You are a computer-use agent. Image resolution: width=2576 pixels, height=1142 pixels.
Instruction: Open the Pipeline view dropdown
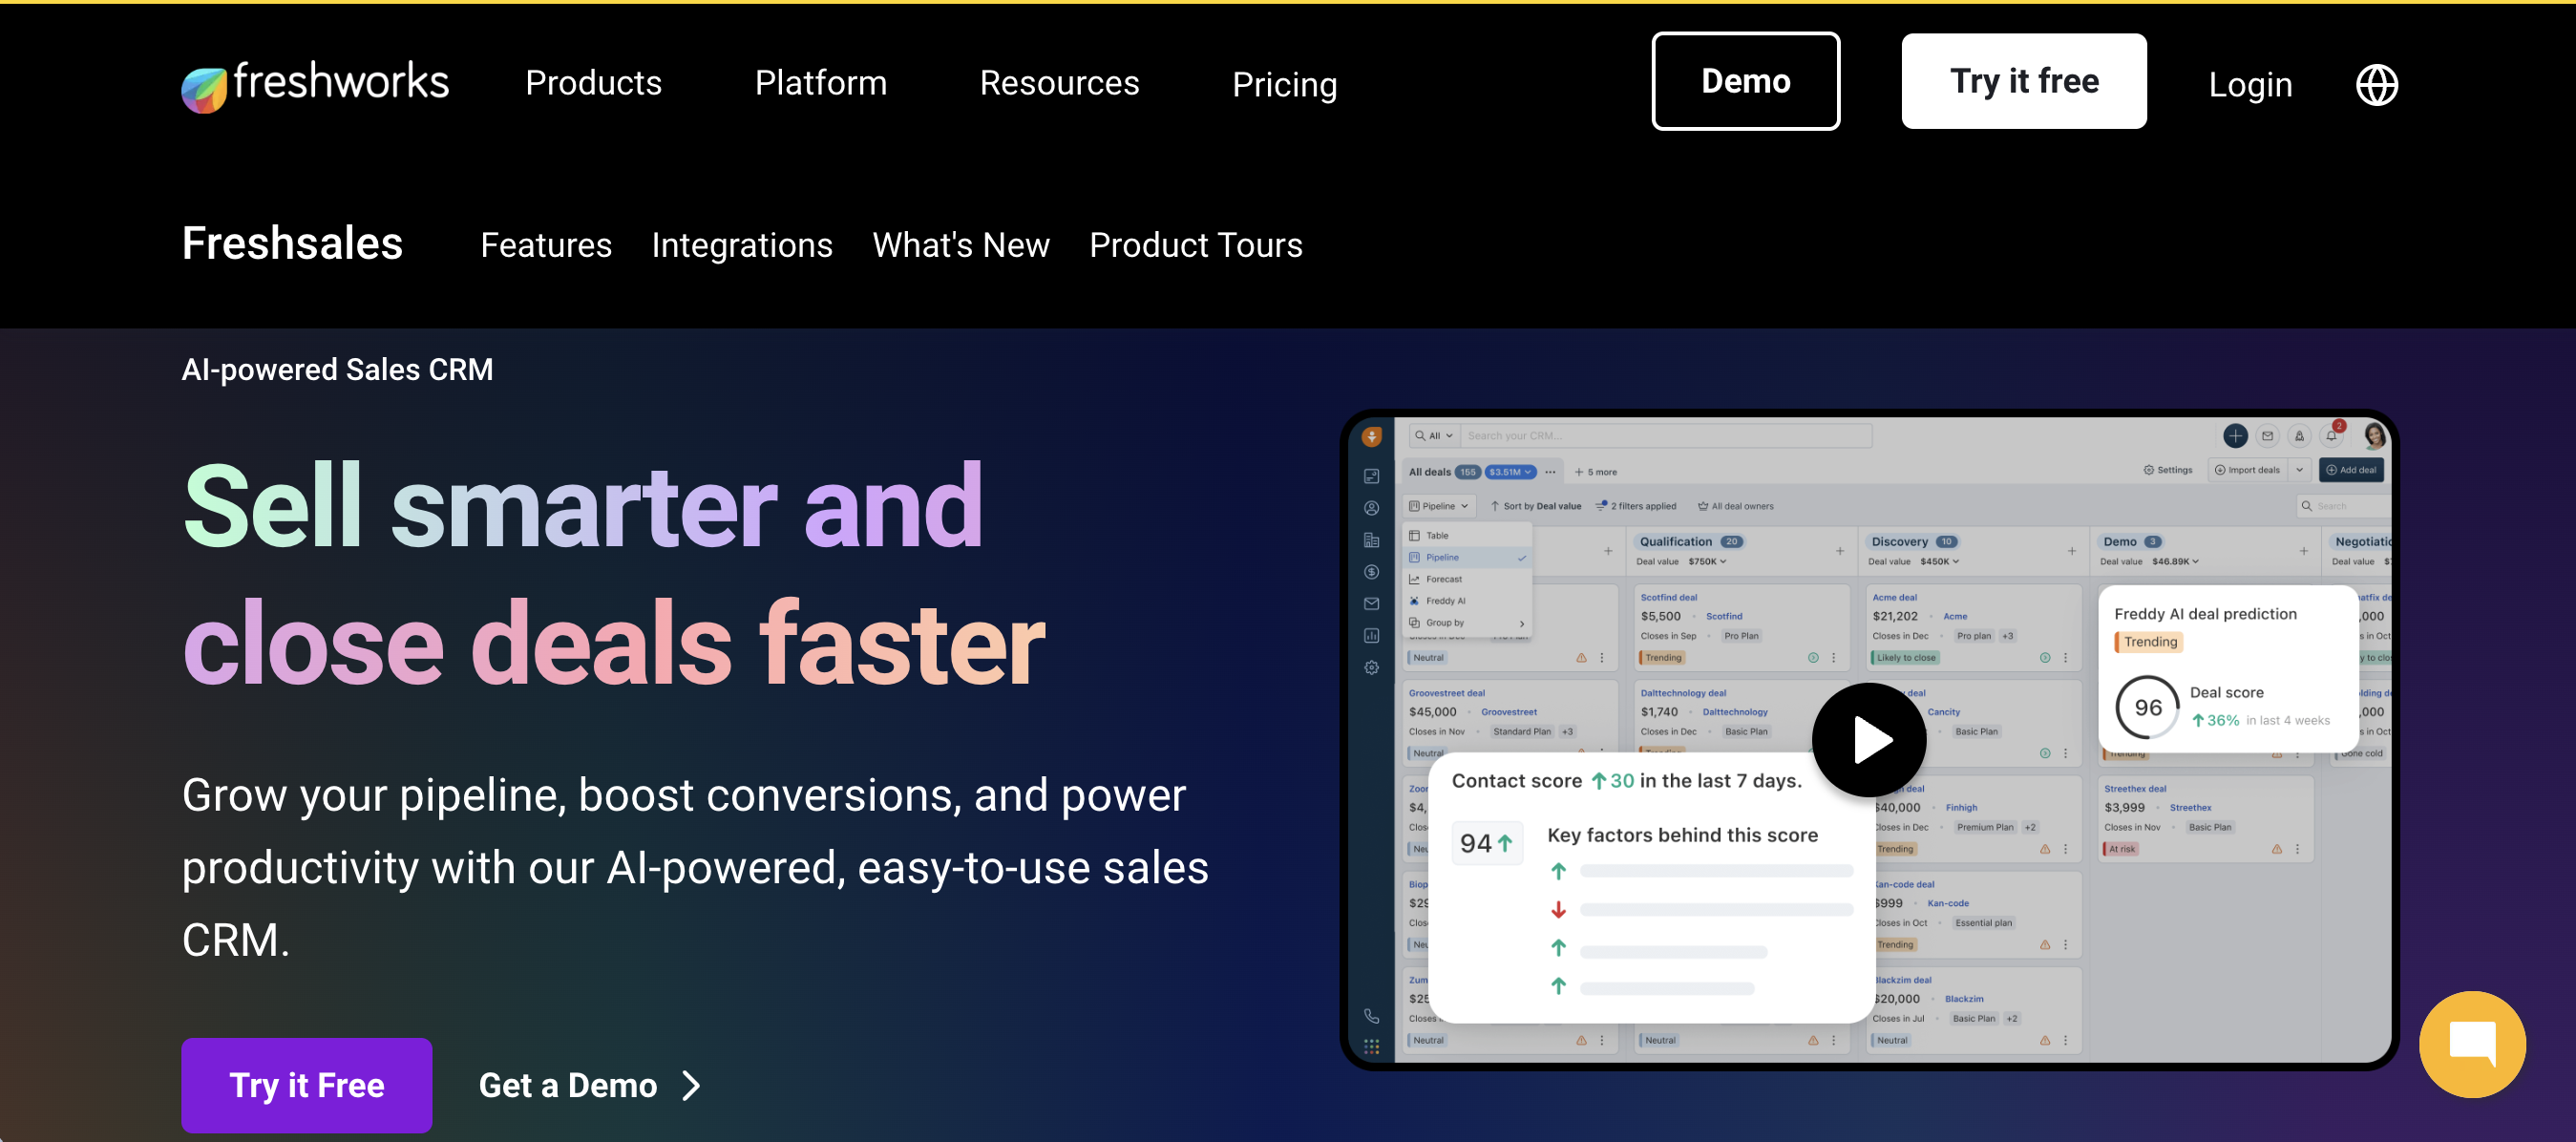point(1438,506)
